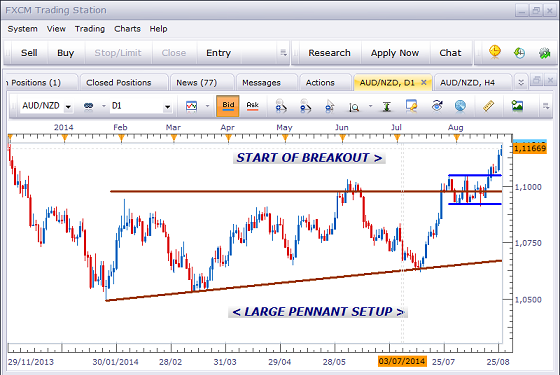Close the AUD/NZD, D1 tab
This screenshot has width=560, height=375.
pos(424,82)
